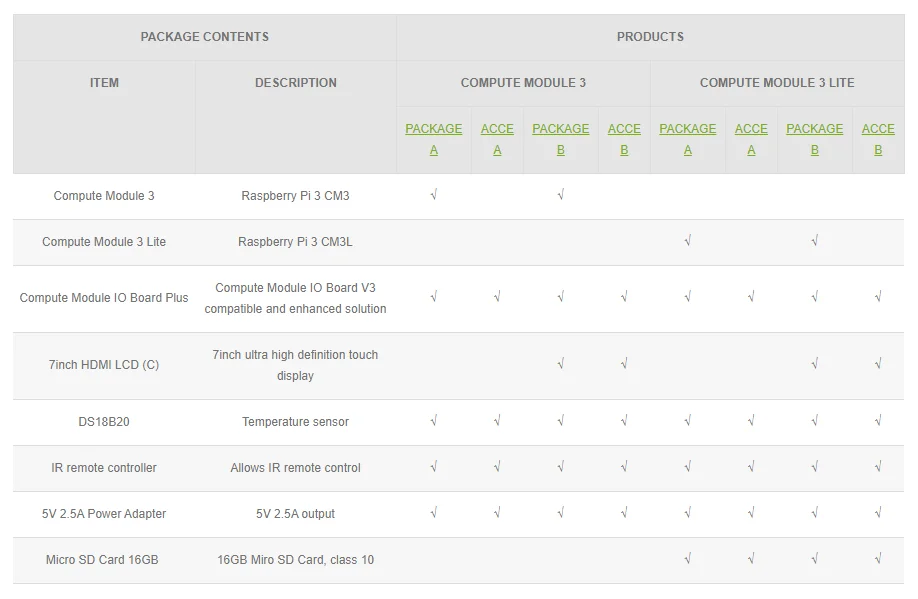Click the 'Temperature sensor' description
918x599 pixels.
click(x=295, y=422)
